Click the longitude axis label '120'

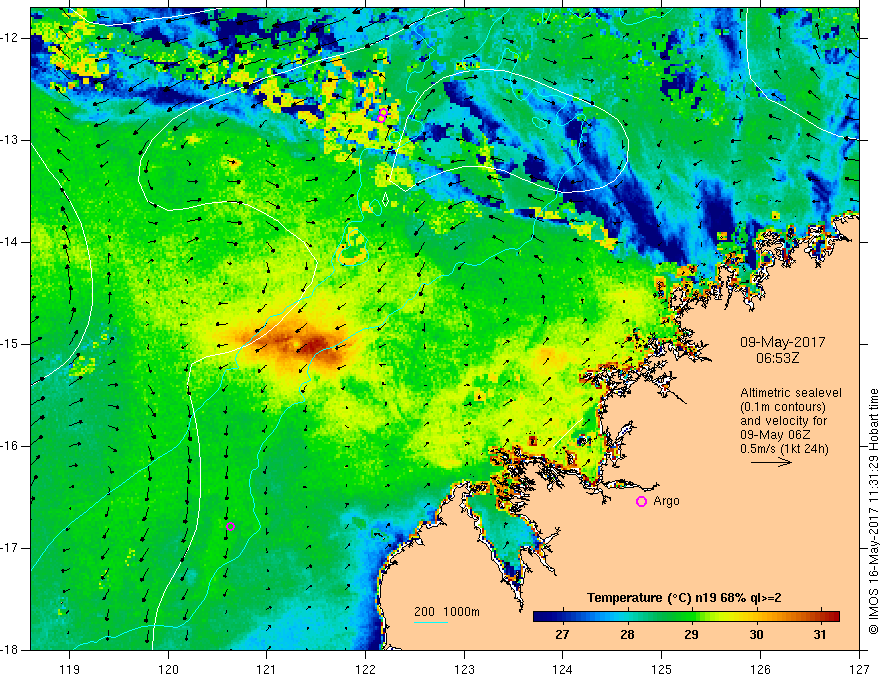(168, 670)
